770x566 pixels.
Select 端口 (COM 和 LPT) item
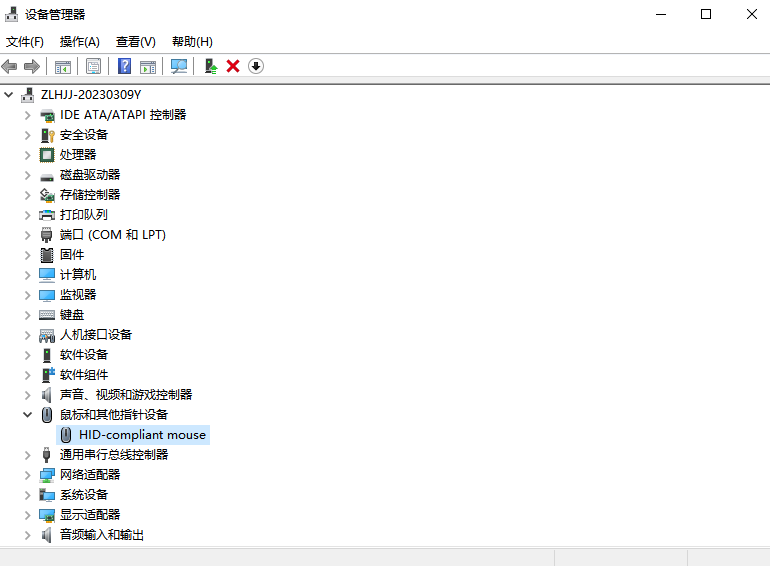coord(112,235)
